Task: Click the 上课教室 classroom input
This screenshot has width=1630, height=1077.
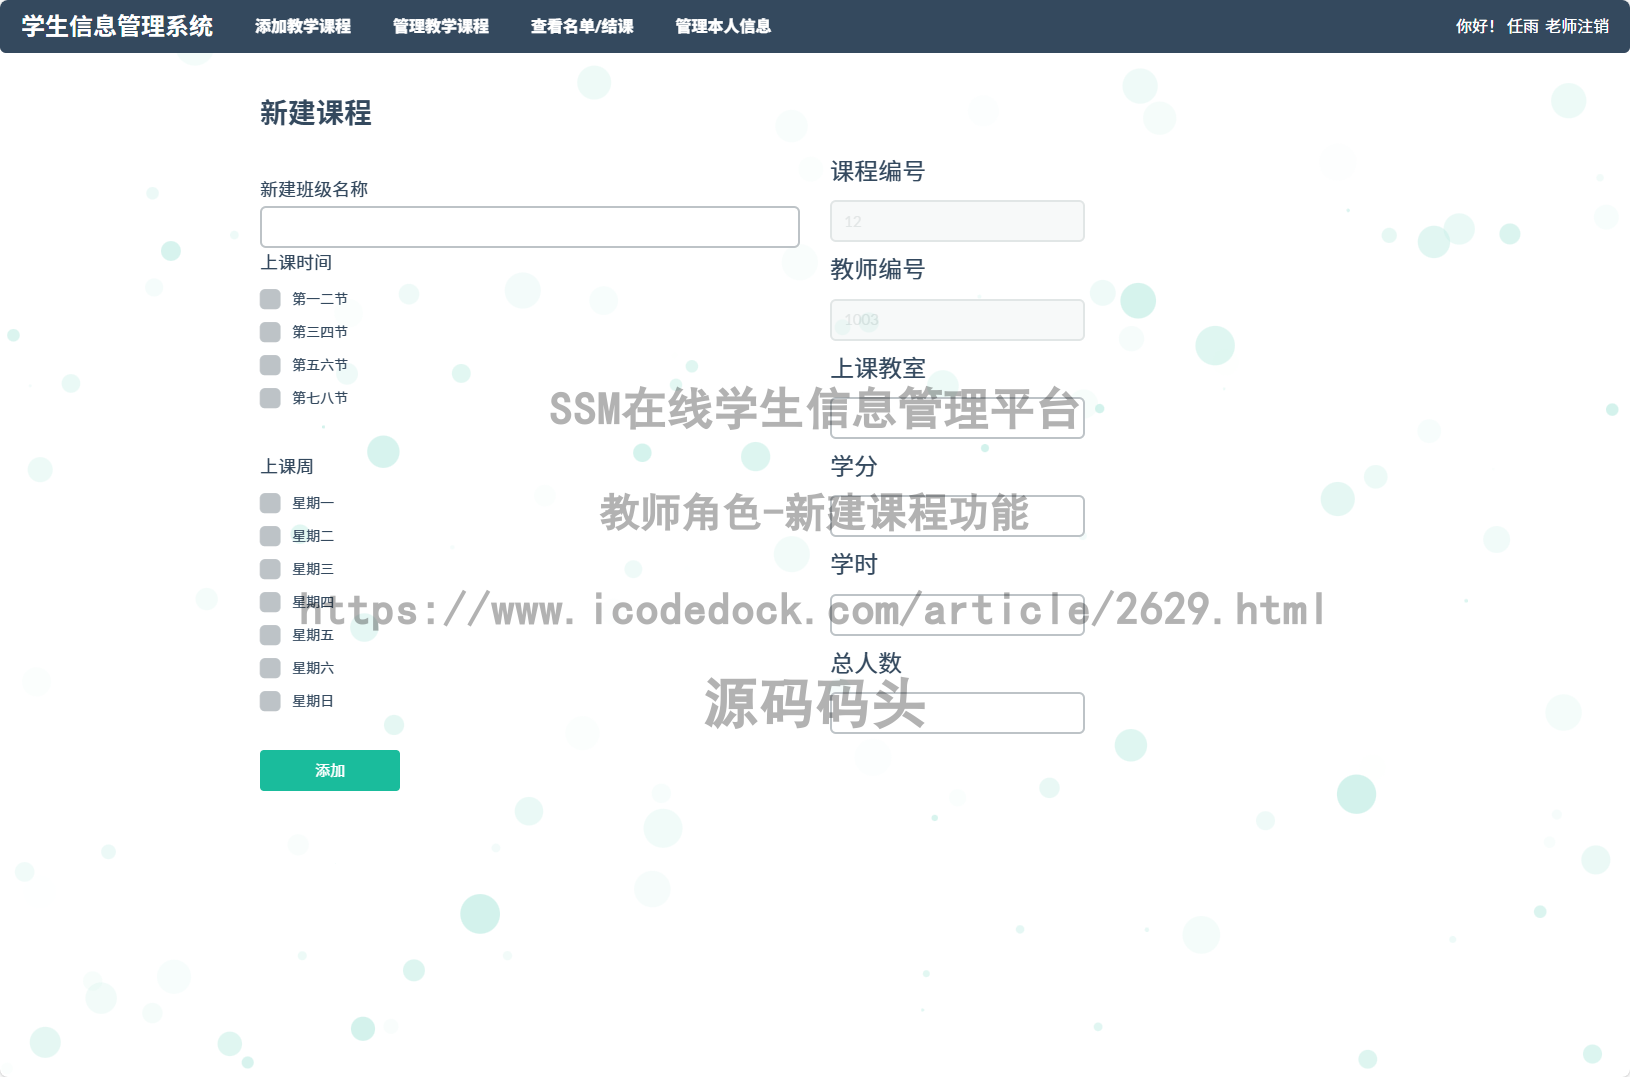Action: click(956, 416)
